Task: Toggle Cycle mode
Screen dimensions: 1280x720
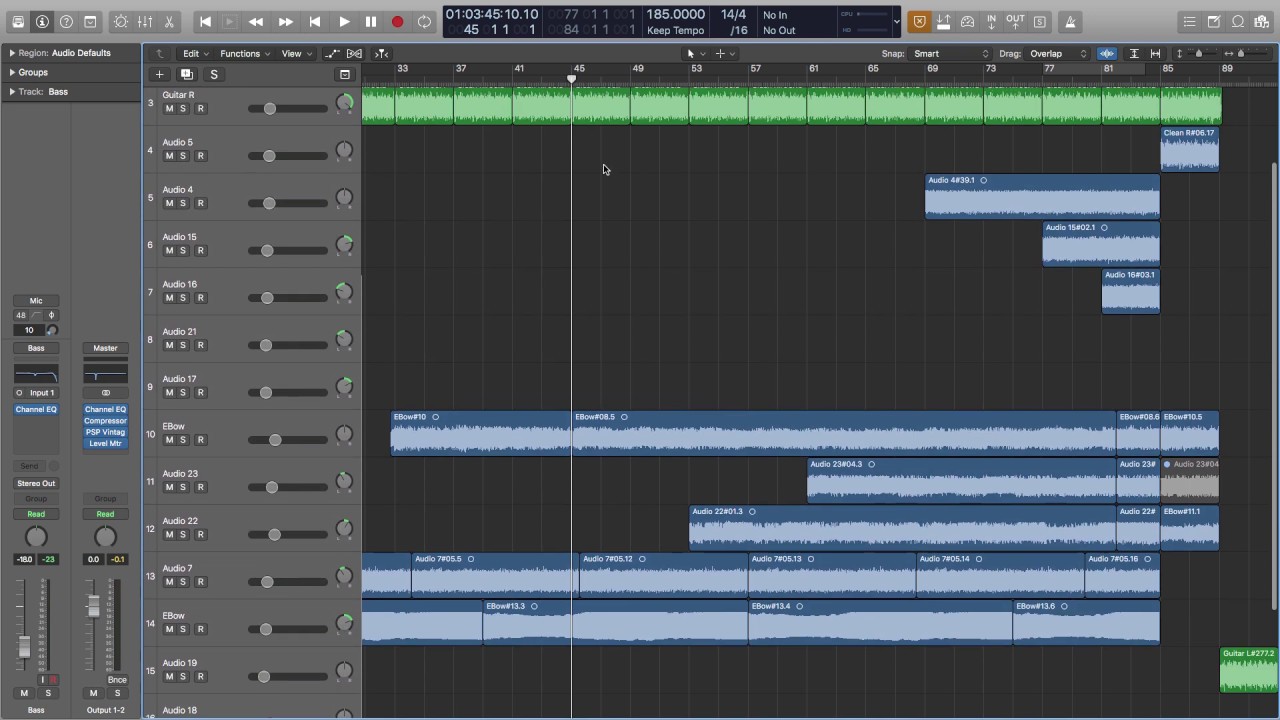Action: point(425,22)
